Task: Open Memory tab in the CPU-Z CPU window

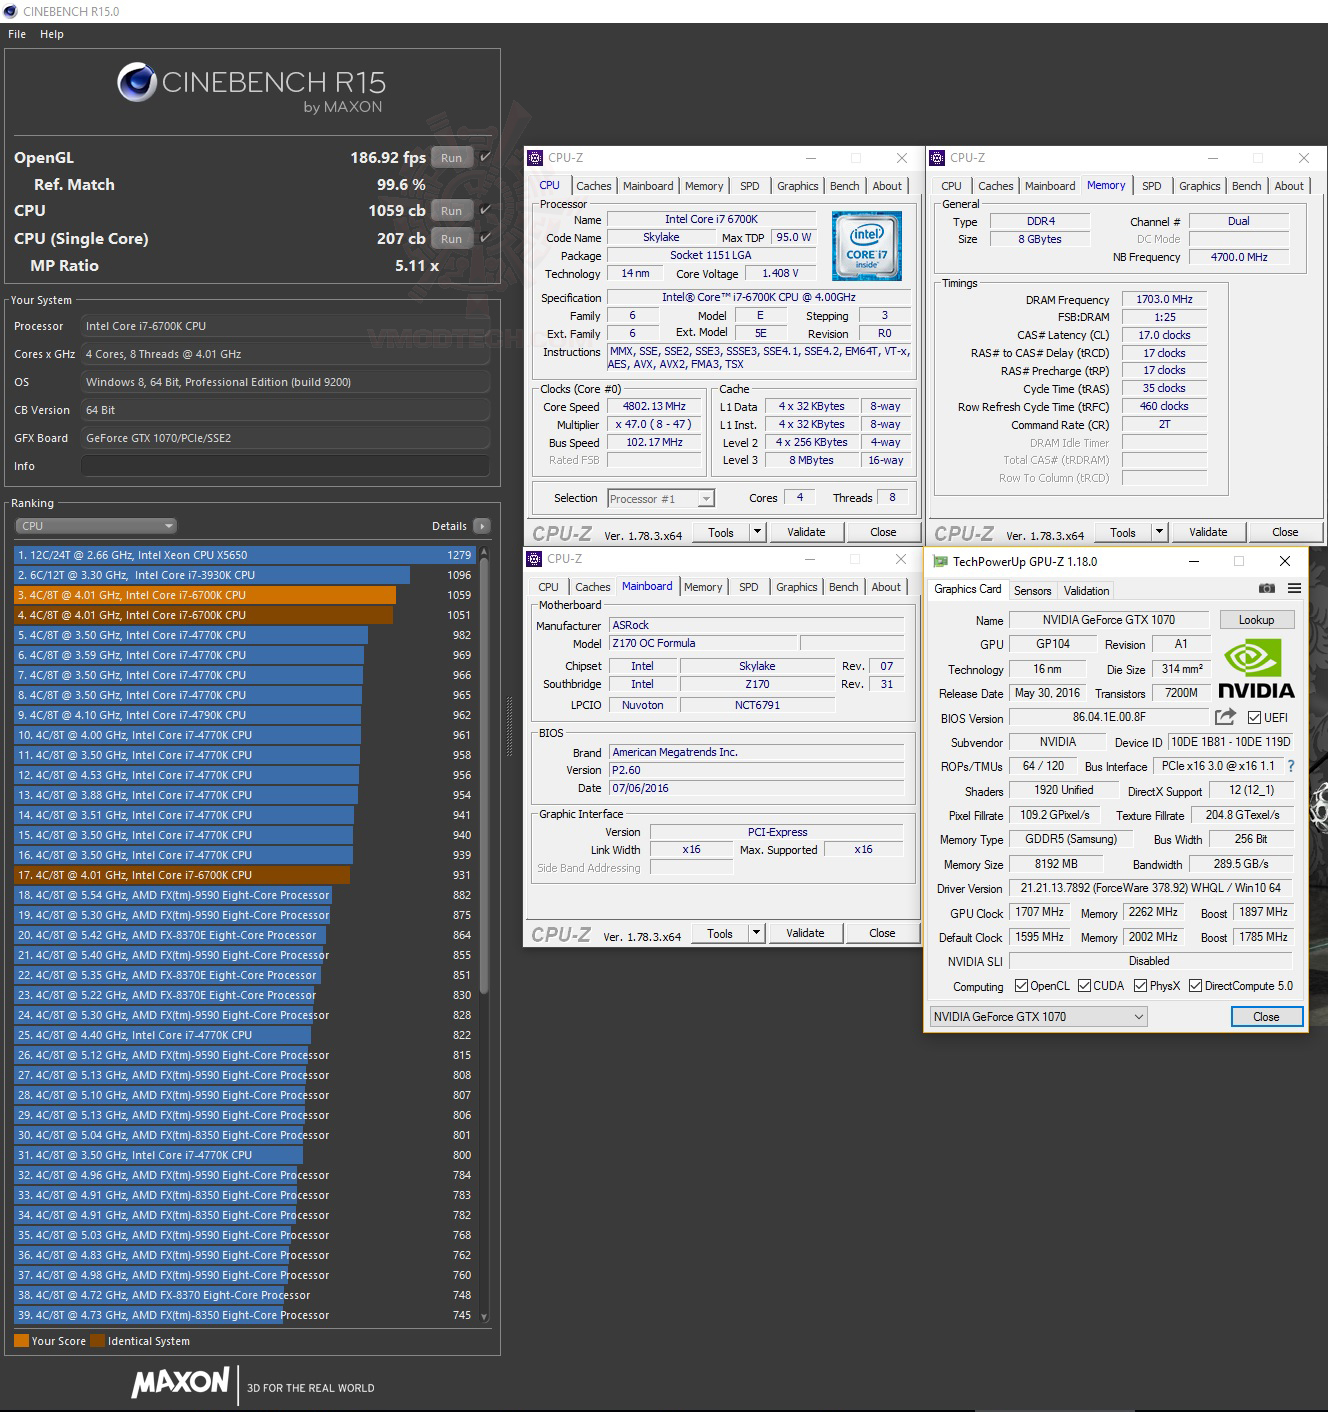Action: (704, 186)
